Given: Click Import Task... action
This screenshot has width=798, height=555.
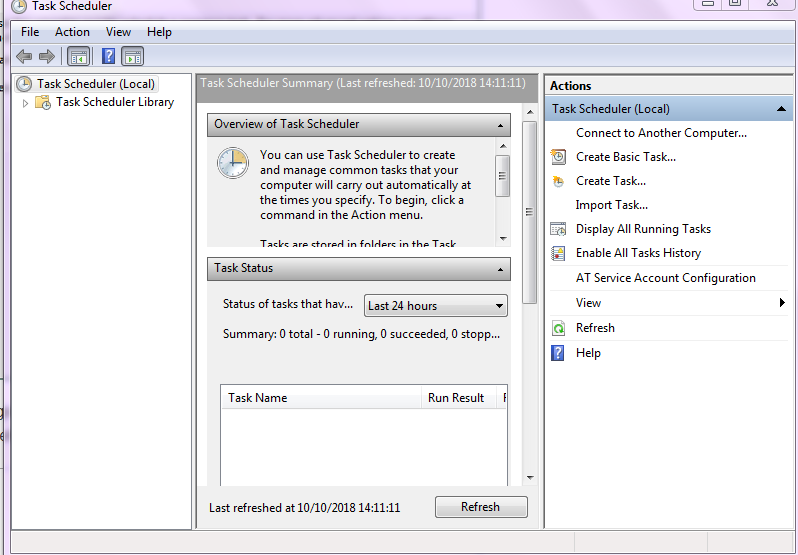Looking at the screenshot, I should (x=611, y=205).
